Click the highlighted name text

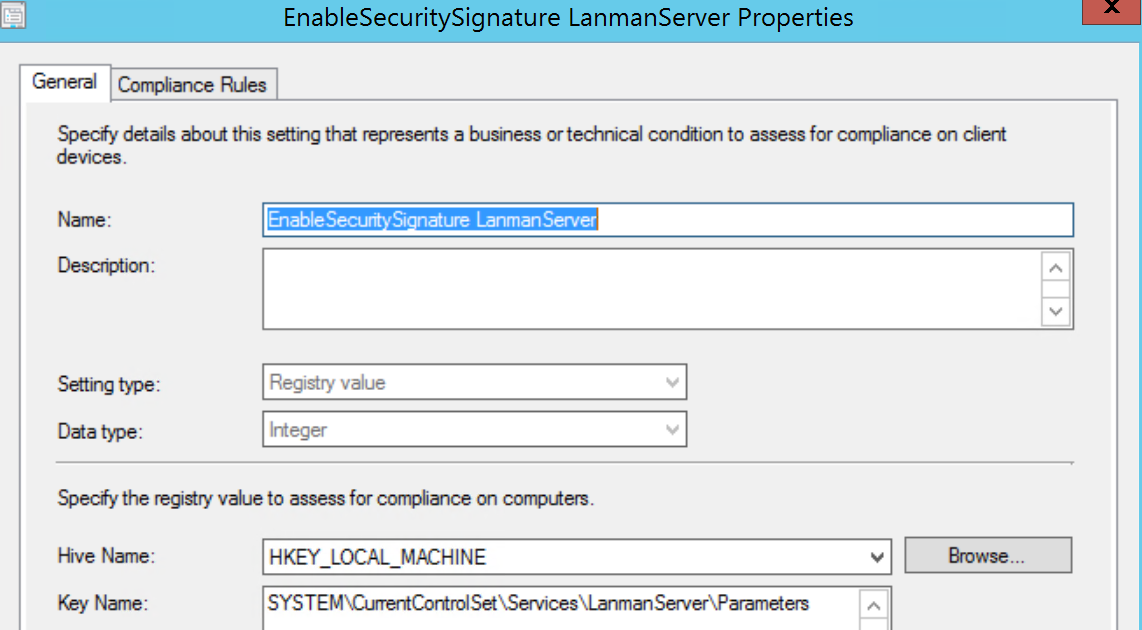coord(430,219)
